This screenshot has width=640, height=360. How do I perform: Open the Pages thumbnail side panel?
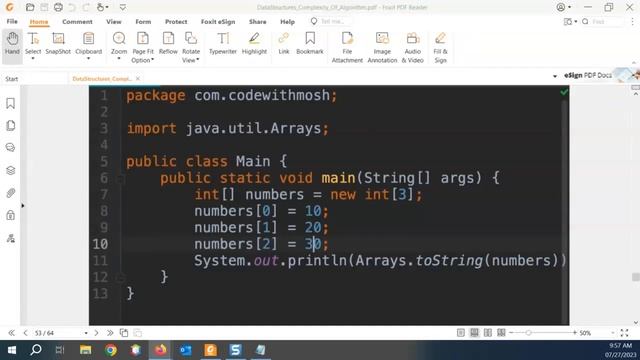coord(11,125)
